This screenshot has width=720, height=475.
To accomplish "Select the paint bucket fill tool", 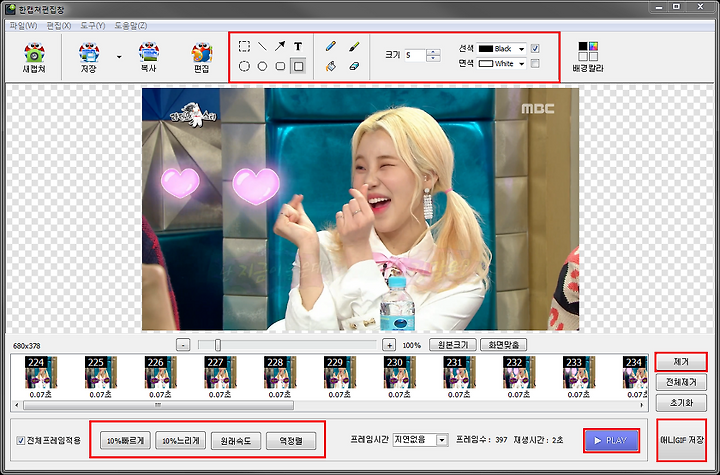I will pos(331,66).
